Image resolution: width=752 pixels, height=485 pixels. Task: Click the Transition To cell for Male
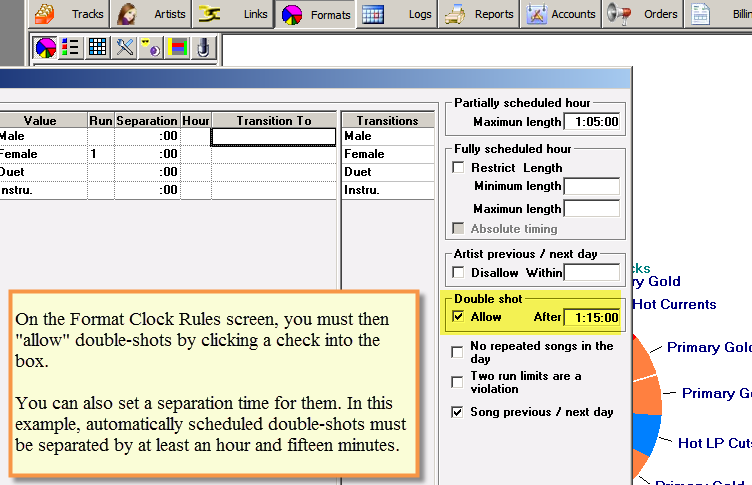pyautogui.click(x=273, y=136)
